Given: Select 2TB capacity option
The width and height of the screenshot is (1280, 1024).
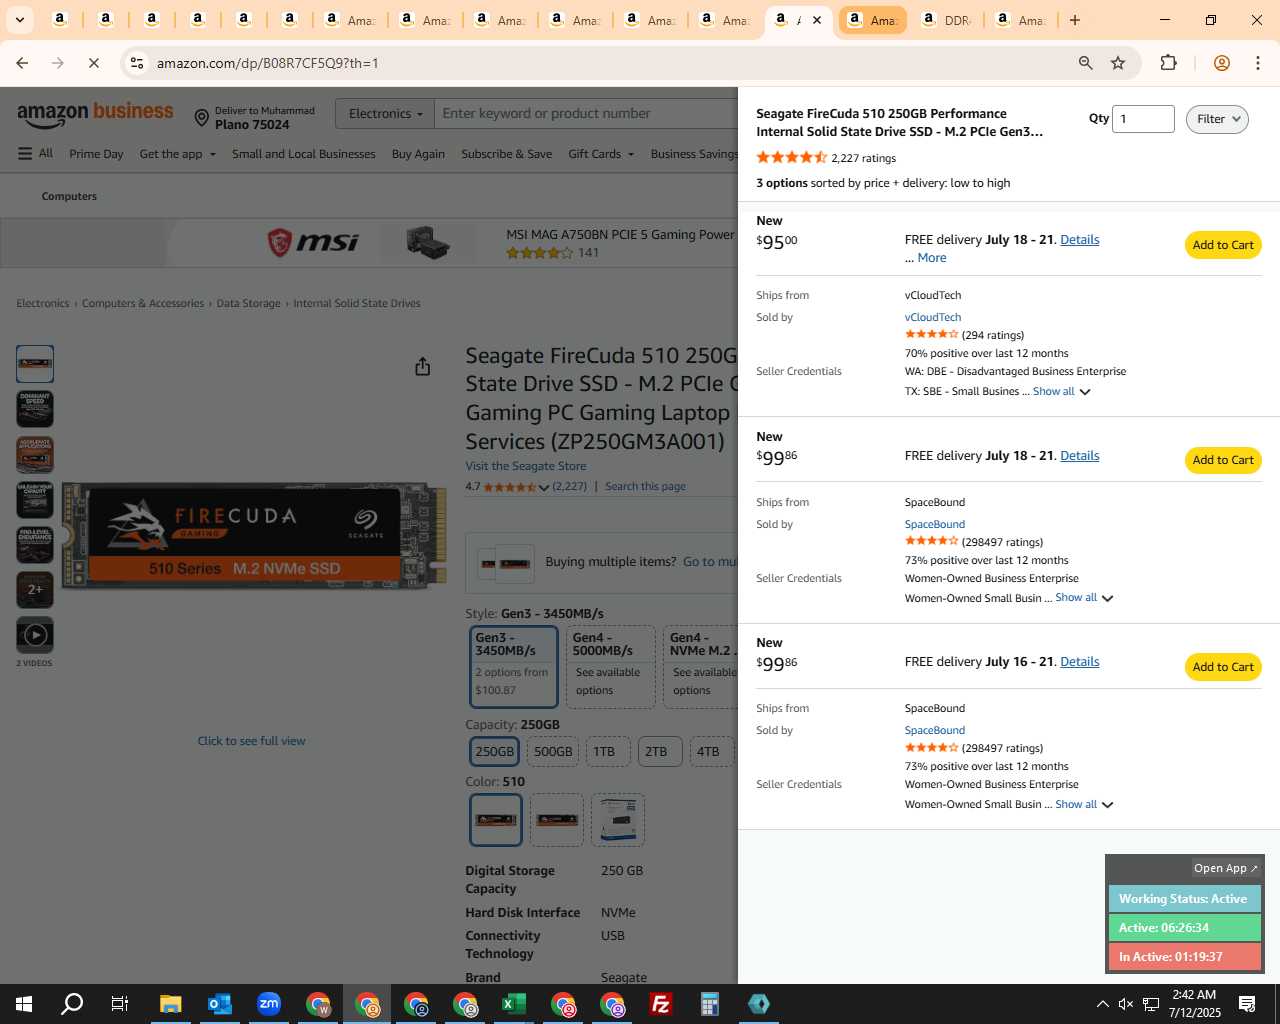Looking at the screenshot, I should (x=660, y=751).
